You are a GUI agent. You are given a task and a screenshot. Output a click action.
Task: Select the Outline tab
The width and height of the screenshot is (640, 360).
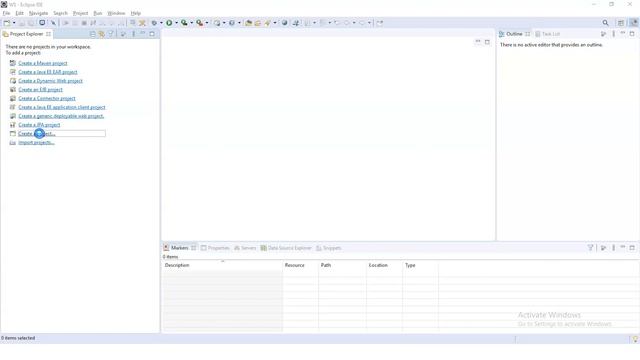click(514, 34)
